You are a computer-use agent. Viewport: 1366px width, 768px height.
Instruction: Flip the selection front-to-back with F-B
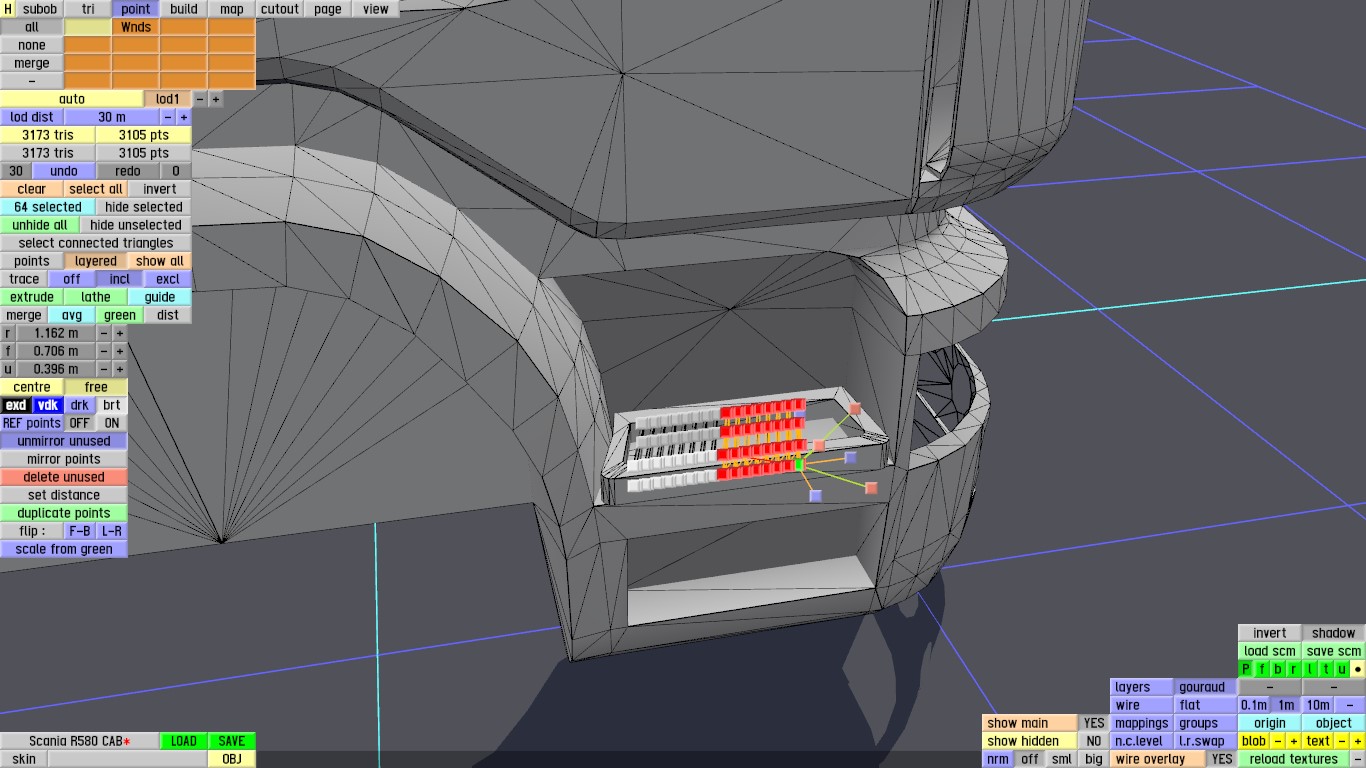[80, 531]
